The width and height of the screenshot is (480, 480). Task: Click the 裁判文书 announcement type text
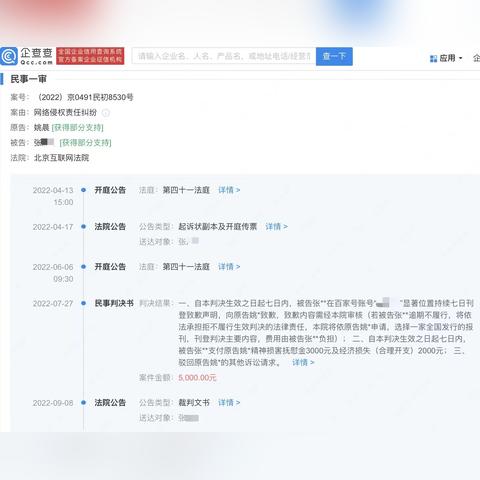pyautogui.click(x=194, y=403)
